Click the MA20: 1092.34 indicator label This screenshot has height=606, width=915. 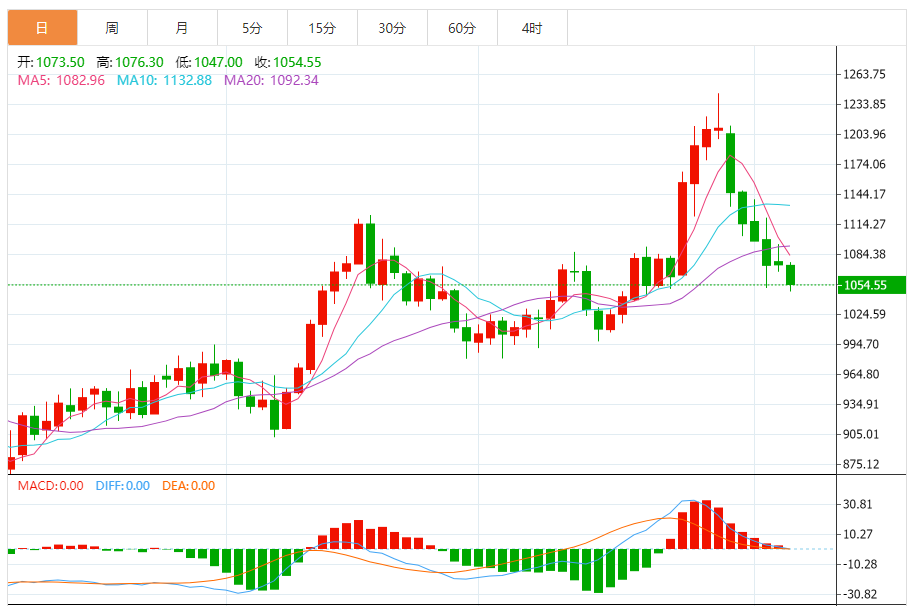click(x=271, y=80)
